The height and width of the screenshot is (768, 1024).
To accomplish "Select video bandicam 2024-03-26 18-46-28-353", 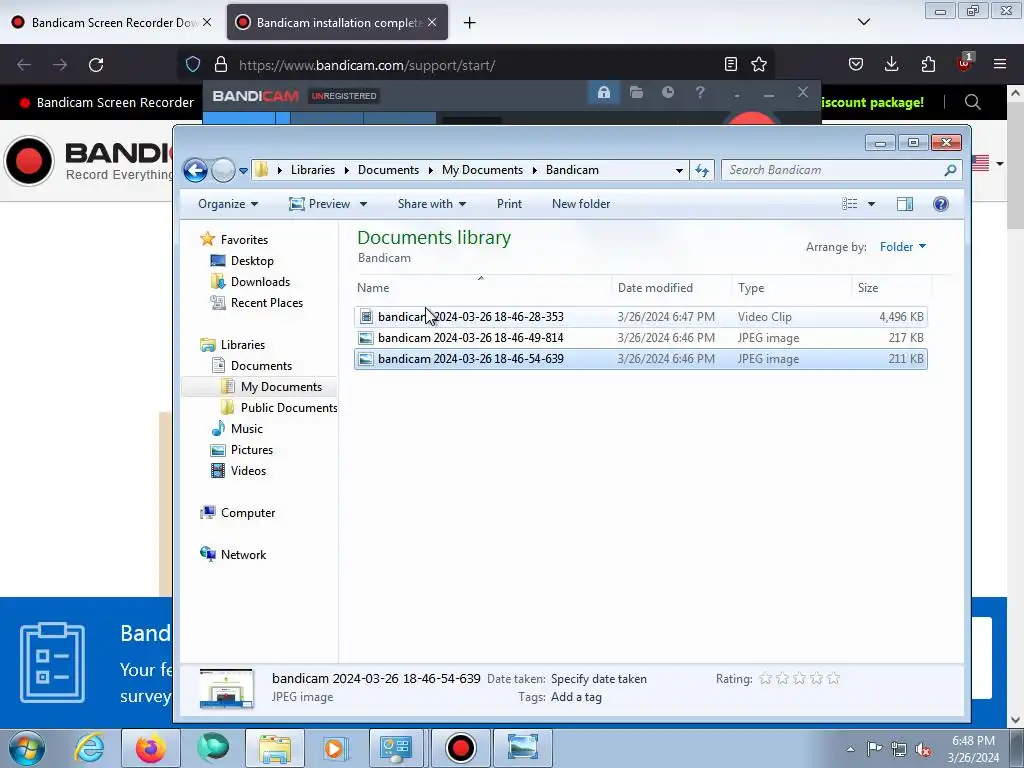I will click(641, 317).
